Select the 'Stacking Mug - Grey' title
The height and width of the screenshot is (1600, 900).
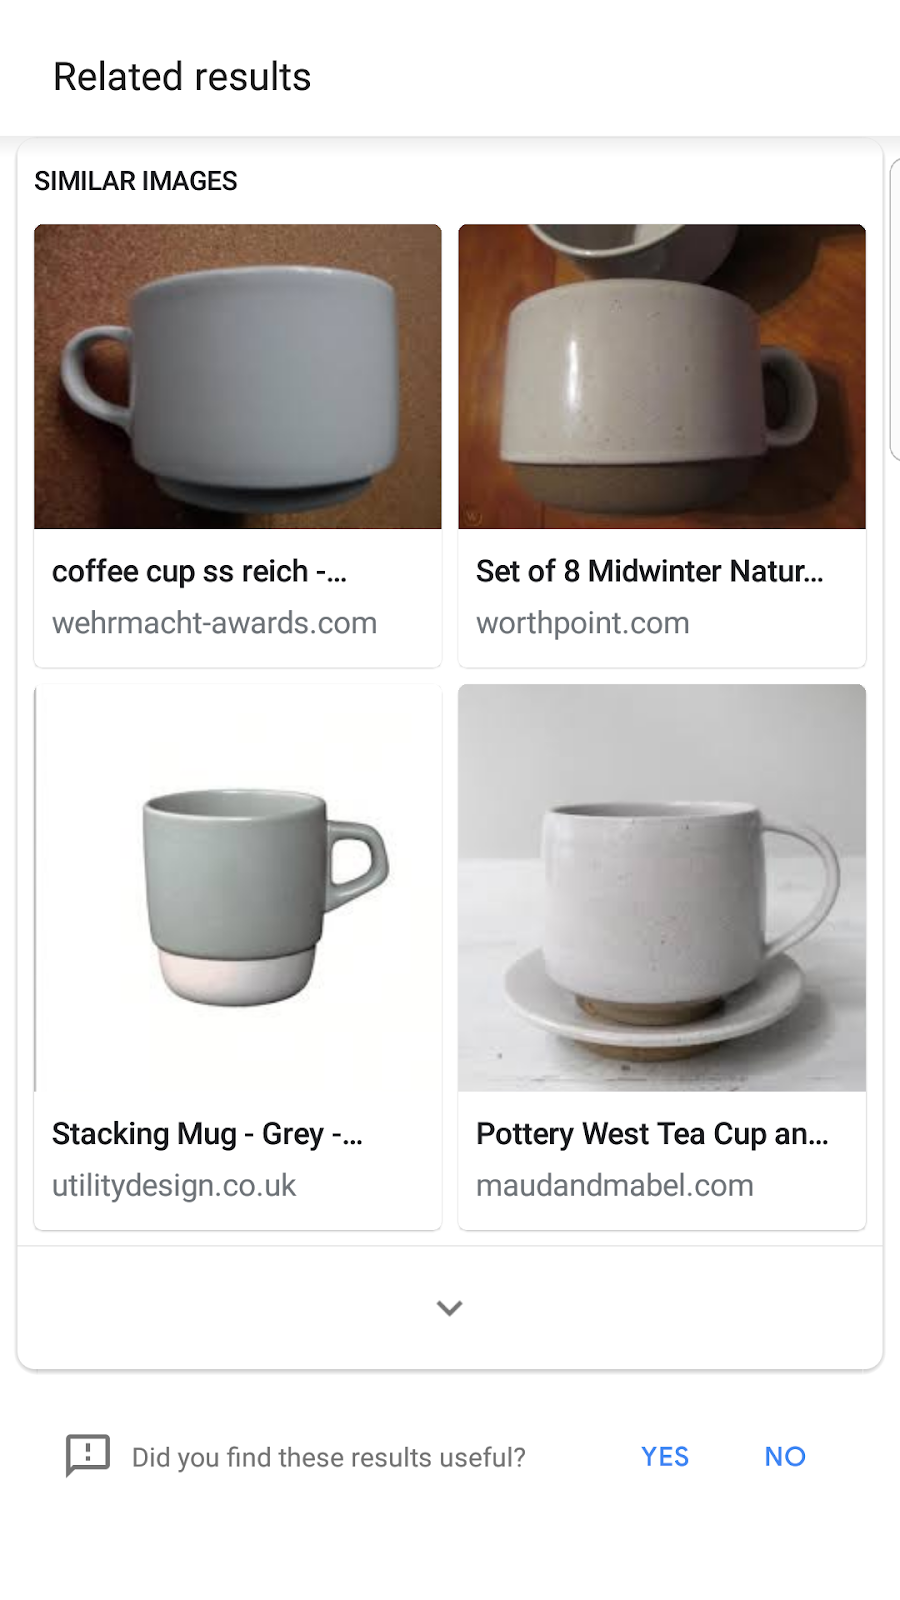pyautogui.click(x=207, y=1134)
